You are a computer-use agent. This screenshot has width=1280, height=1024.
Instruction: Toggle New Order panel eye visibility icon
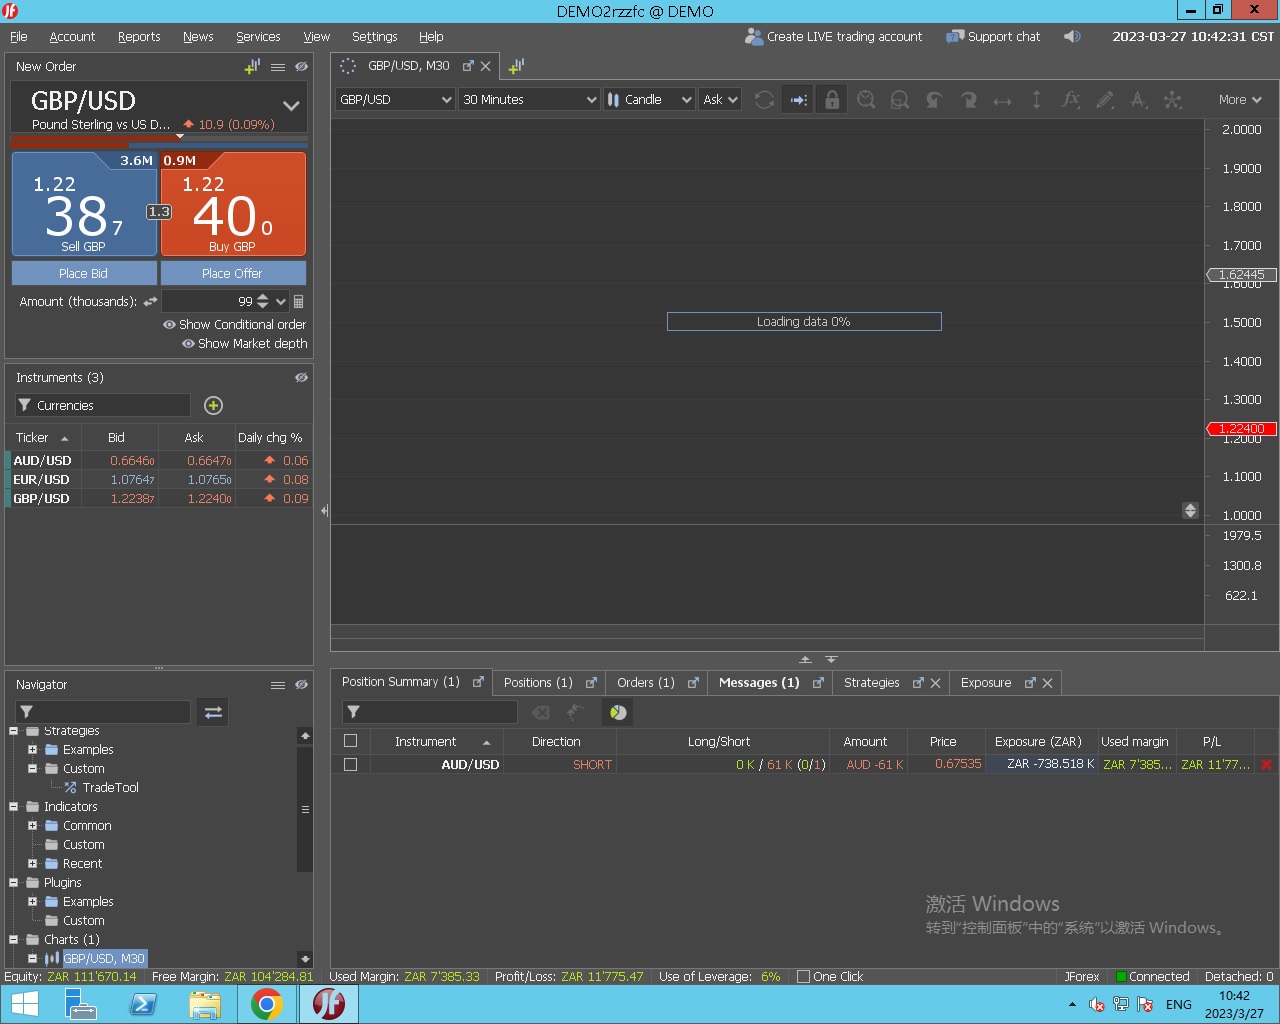[301, 67]
